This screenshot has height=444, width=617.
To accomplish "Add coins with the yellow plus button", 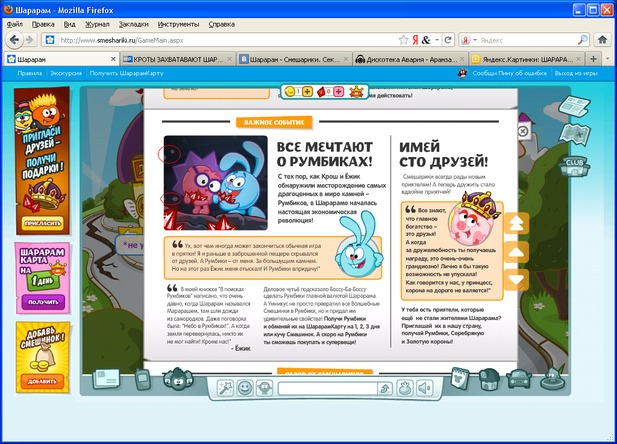I will [307, 92].
